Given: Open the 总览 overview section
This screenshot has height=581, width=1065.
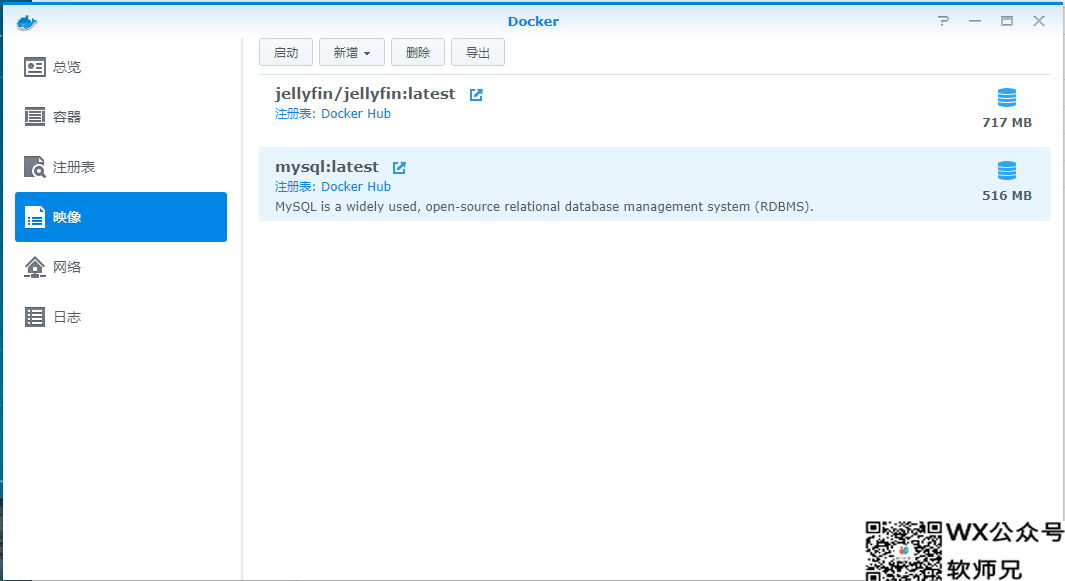Looking at the screenshot, I should pos(121,67).
